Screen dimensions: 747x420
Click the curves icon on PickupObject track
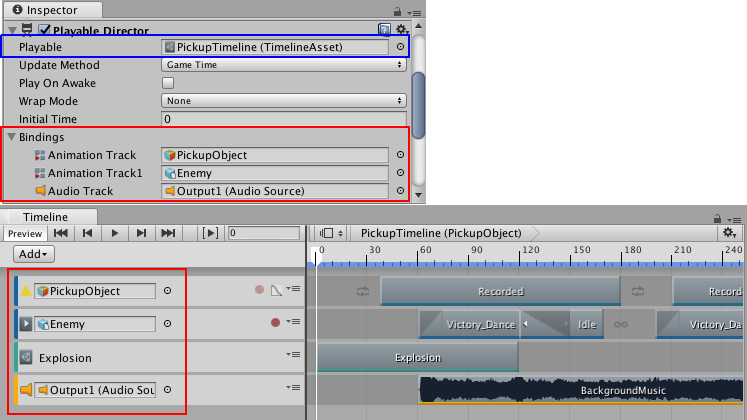click(276, 290)
